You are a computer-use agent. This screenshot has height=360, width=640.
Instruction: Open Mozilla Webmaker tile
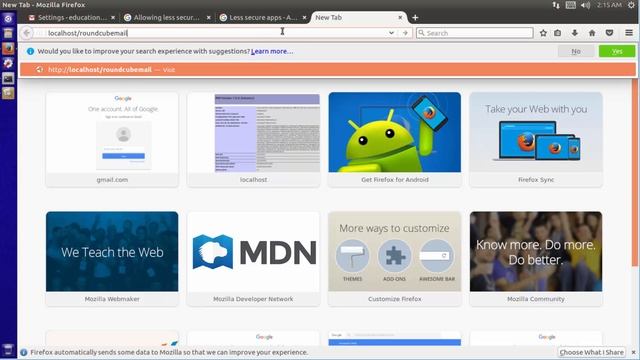click(112, 258)
